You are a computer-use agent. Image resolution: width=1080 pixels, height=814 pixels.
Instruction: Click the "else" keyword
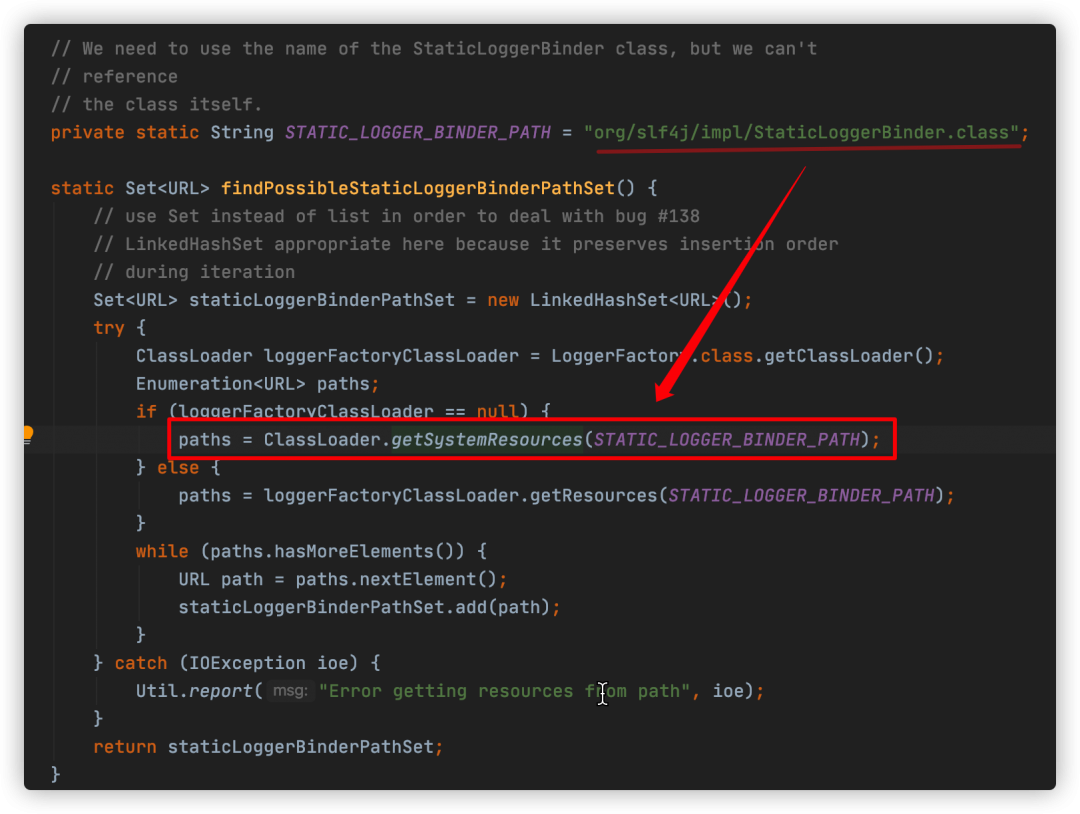click(x=178, y=468)
